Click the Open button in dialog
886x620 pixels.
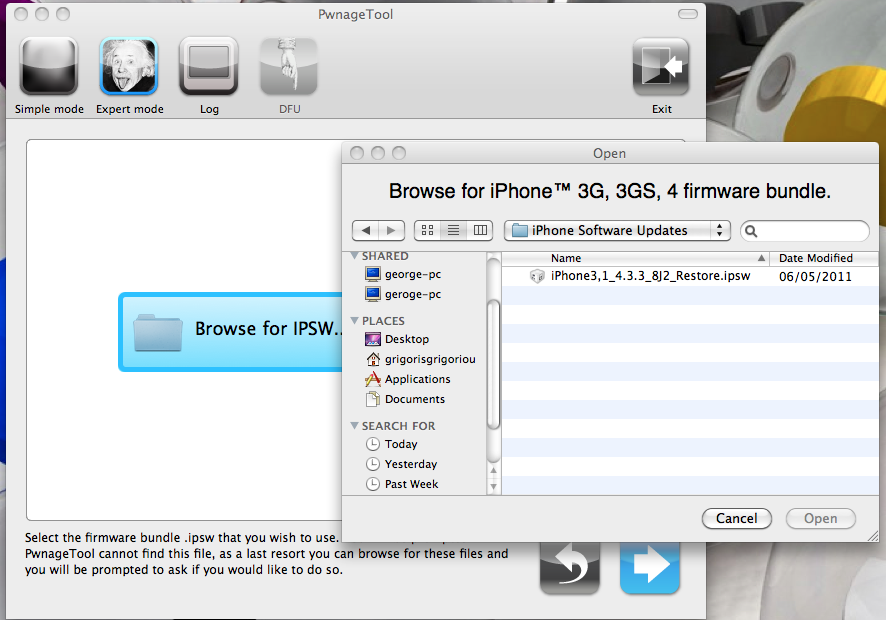tap(820, 518)
